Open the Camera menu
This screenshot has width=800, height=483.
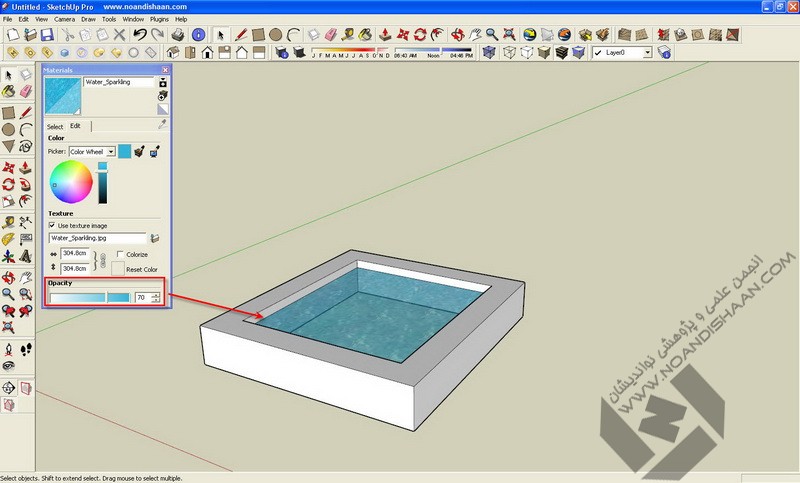63,19
